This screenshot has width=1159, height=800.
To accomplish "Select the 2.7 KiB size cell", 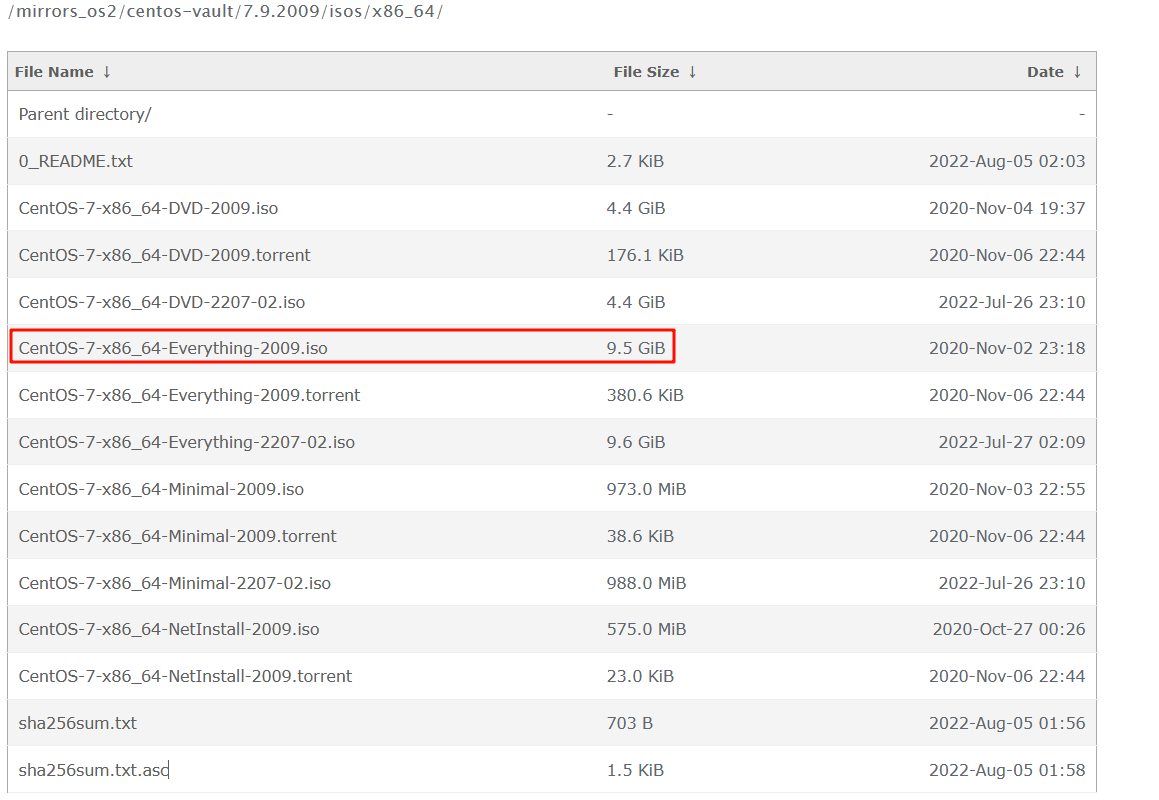I will pyautogui.click(x=635, y=161).
